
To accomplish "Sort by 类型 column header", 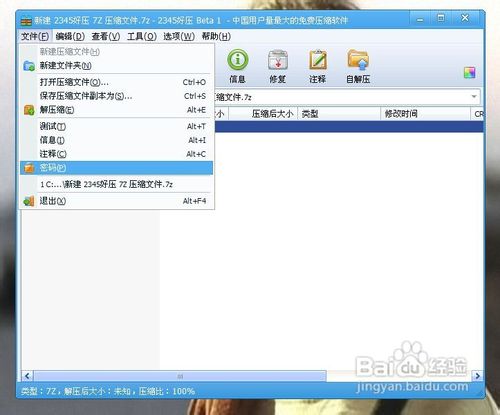I will point(339,114).
